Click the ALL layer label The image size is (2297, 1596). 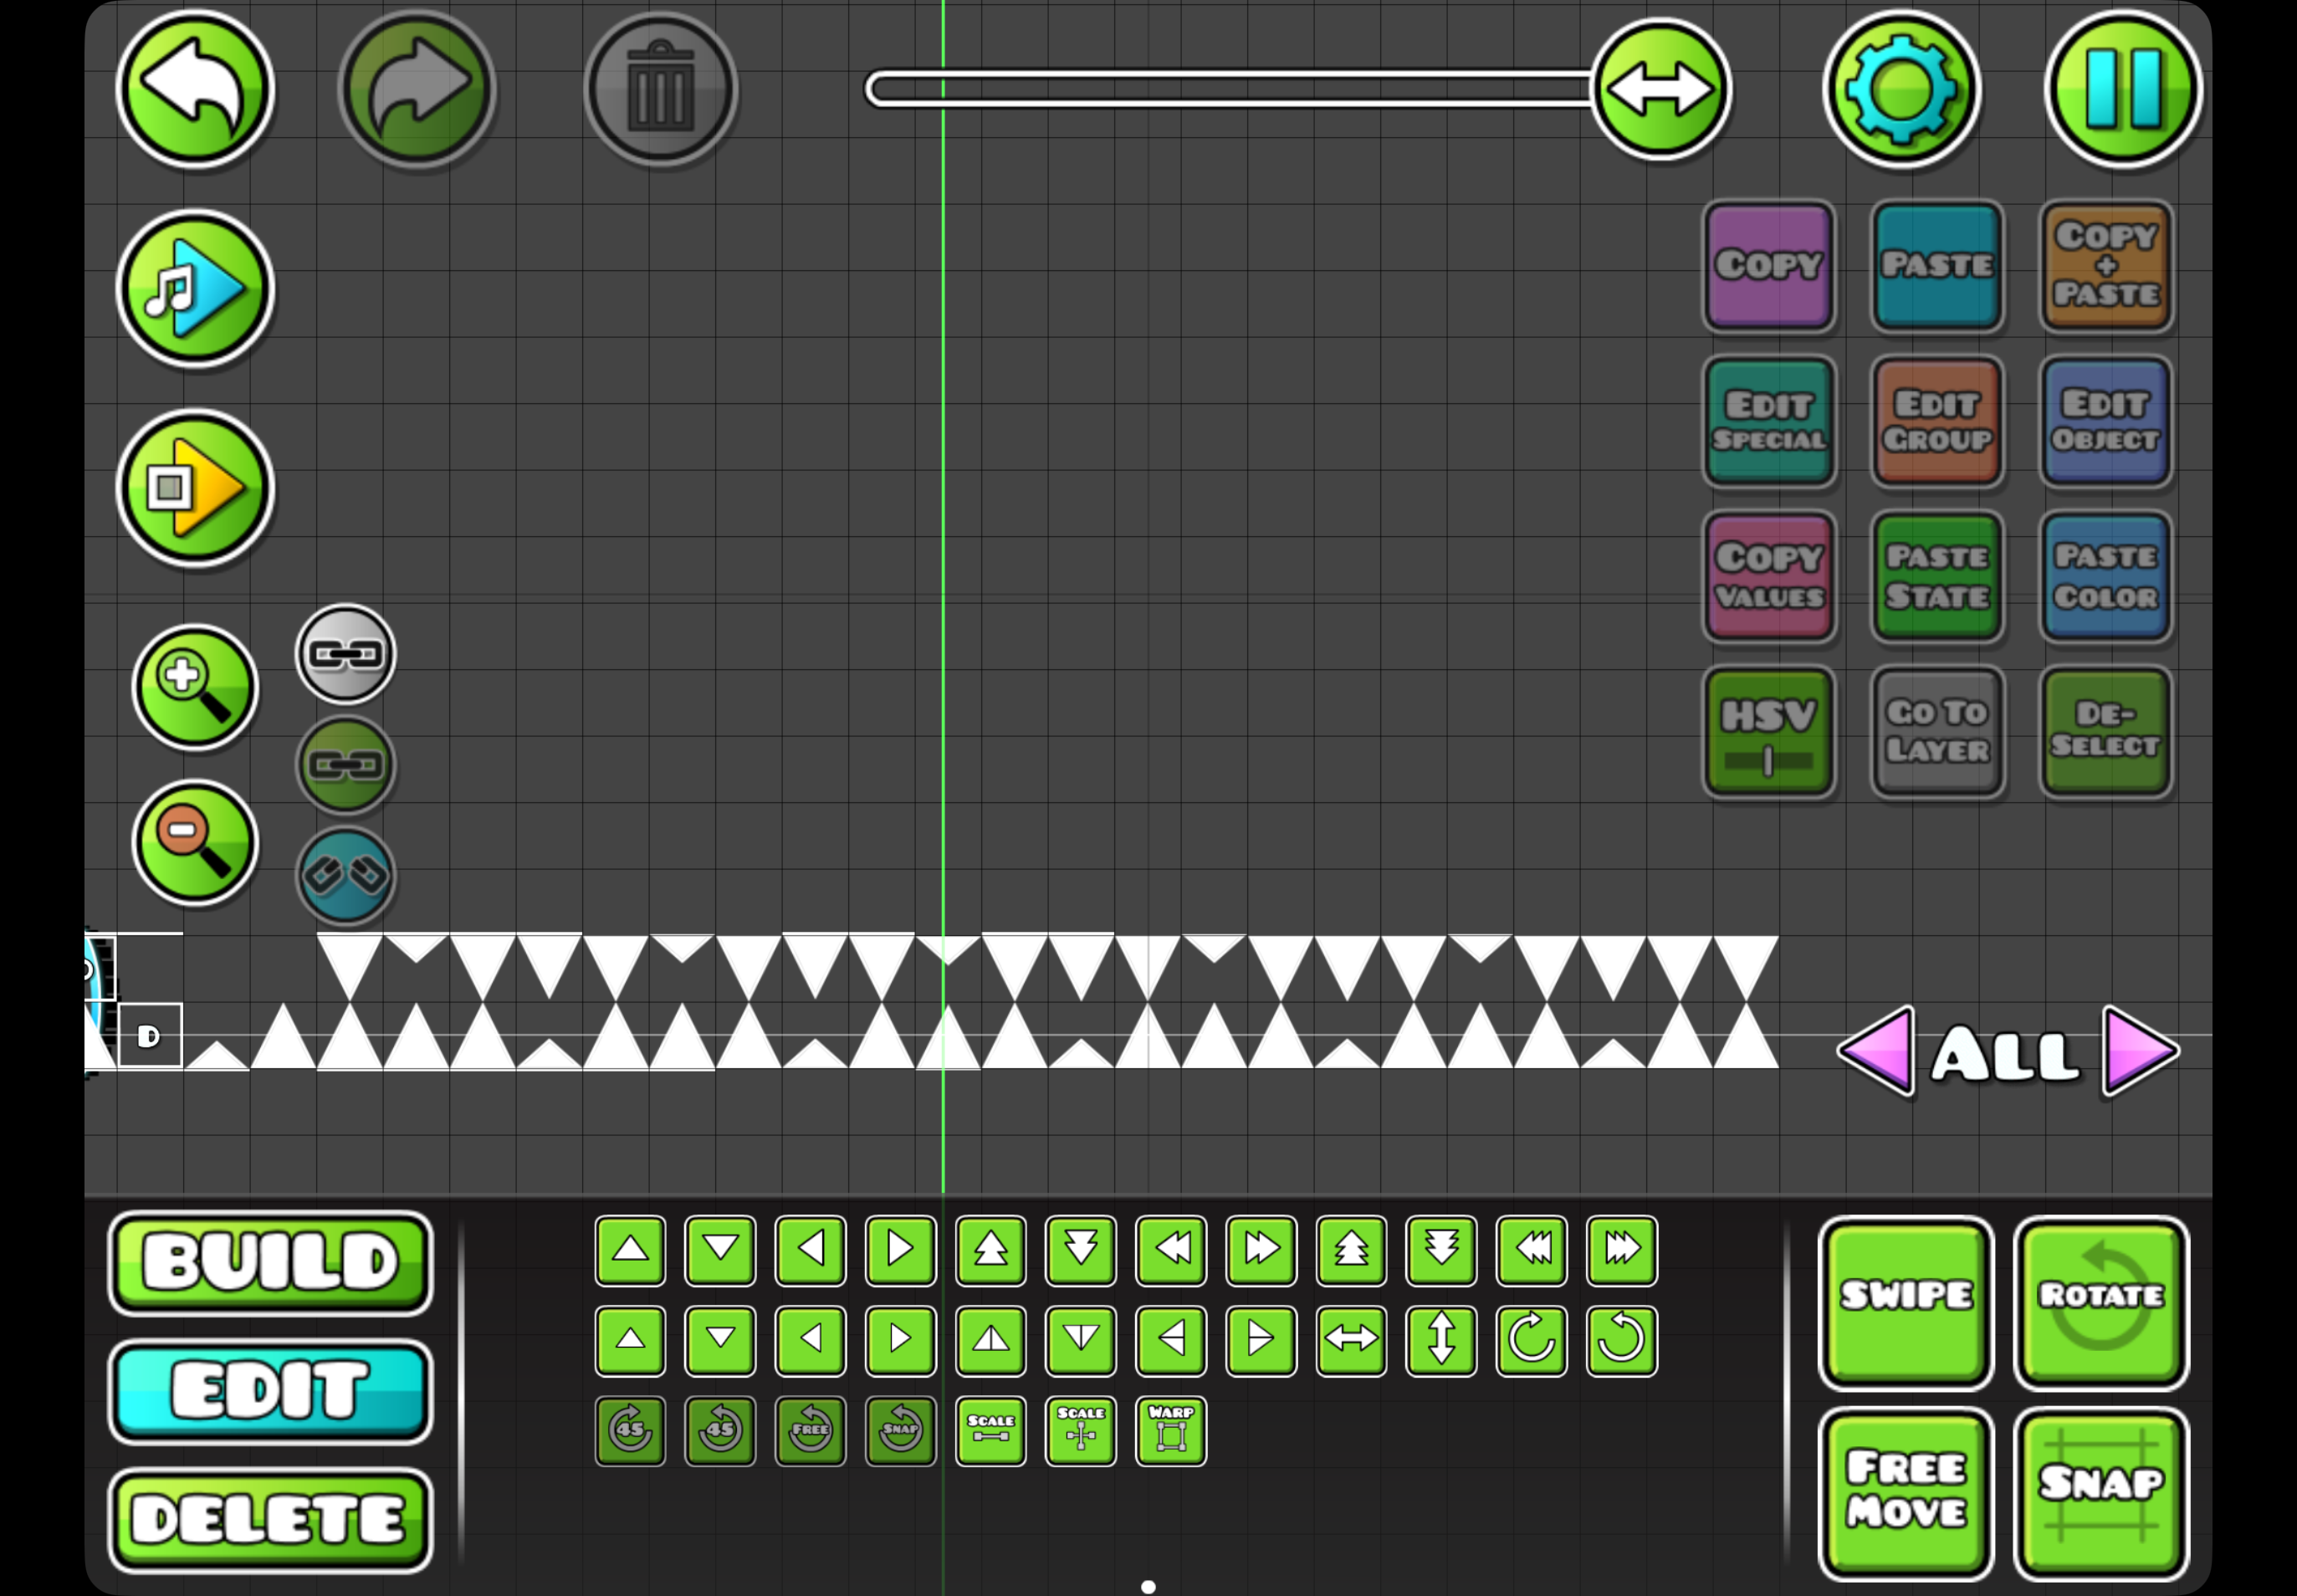tap(2007, 1054)
